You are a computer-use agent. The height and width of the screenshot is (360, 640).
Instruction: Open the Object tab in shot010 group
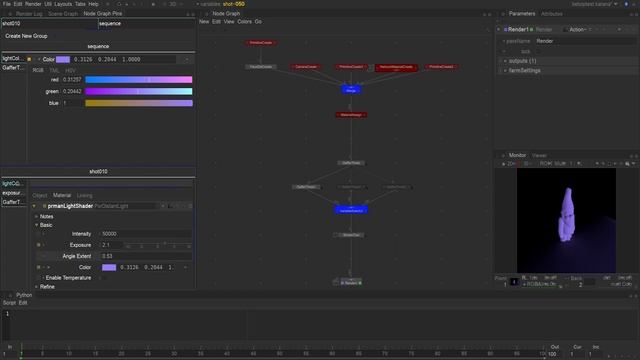tap(40, 196)
